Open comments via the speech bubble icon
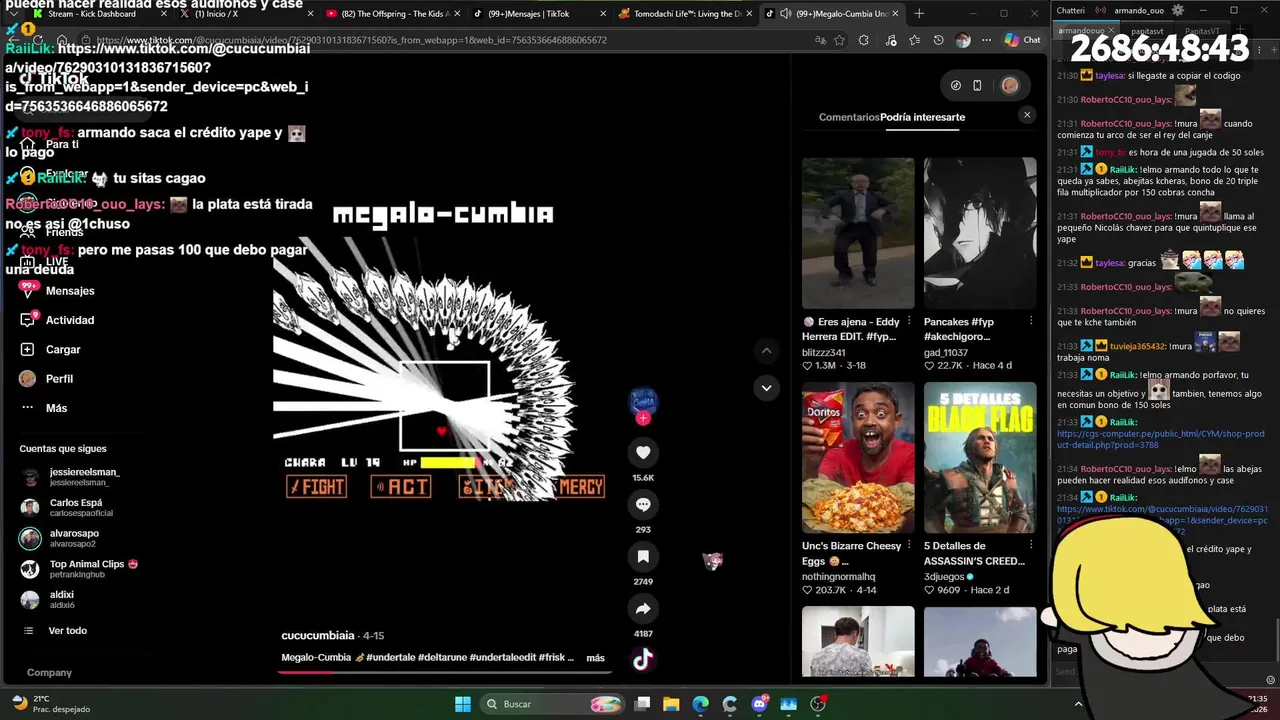This screenshot has height=720, width=1280. (643, 505)
